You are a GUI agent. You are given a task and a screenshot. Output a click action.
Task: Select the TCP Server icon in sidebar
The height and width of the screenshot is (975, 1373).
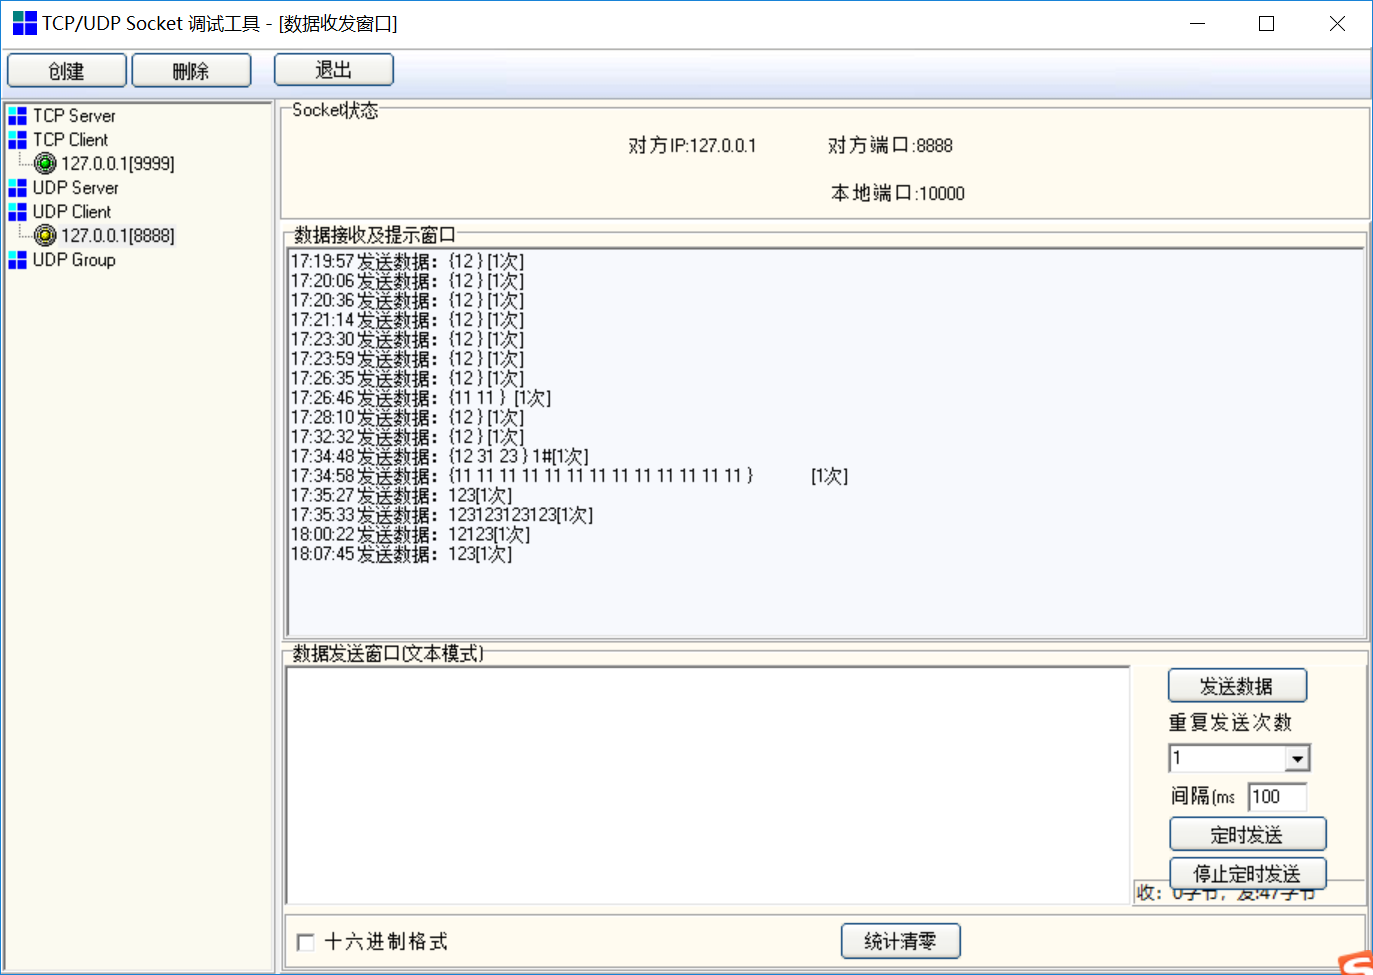tap(16, 115)
